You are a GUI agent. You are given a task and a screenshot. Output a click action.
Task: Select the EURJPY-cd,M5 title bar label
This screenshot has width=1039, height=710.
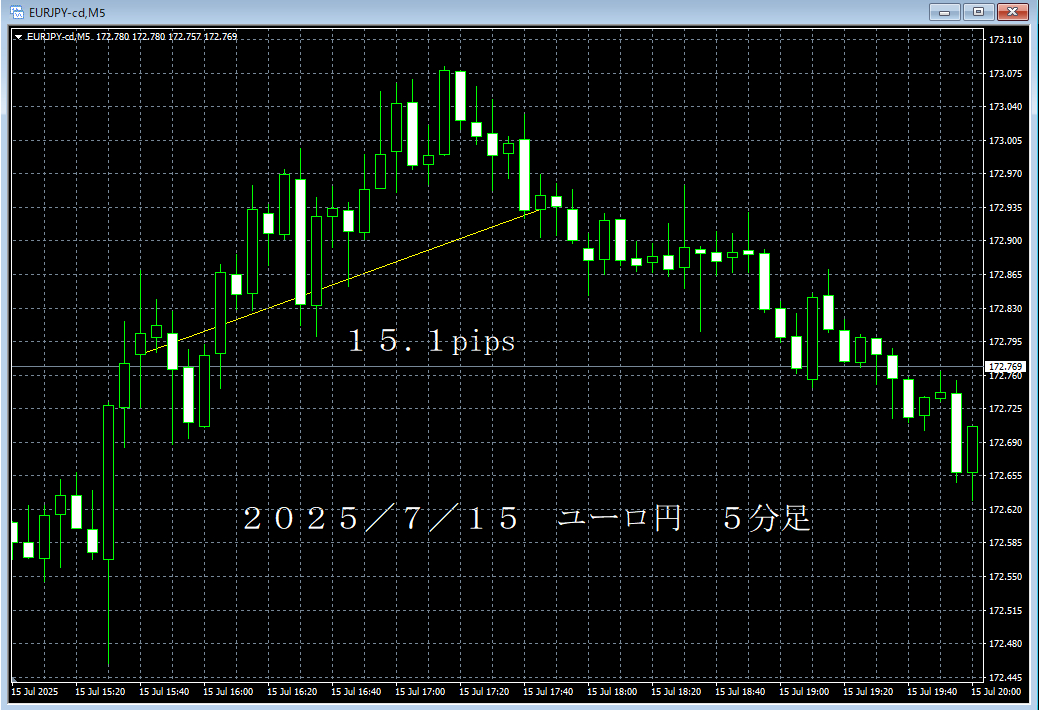pyautogui.click(x=62, y=11)
